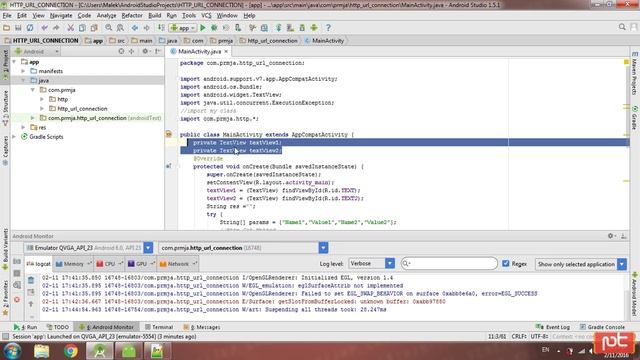
Task: Click the logcat search input field
Action: [449, 264]
